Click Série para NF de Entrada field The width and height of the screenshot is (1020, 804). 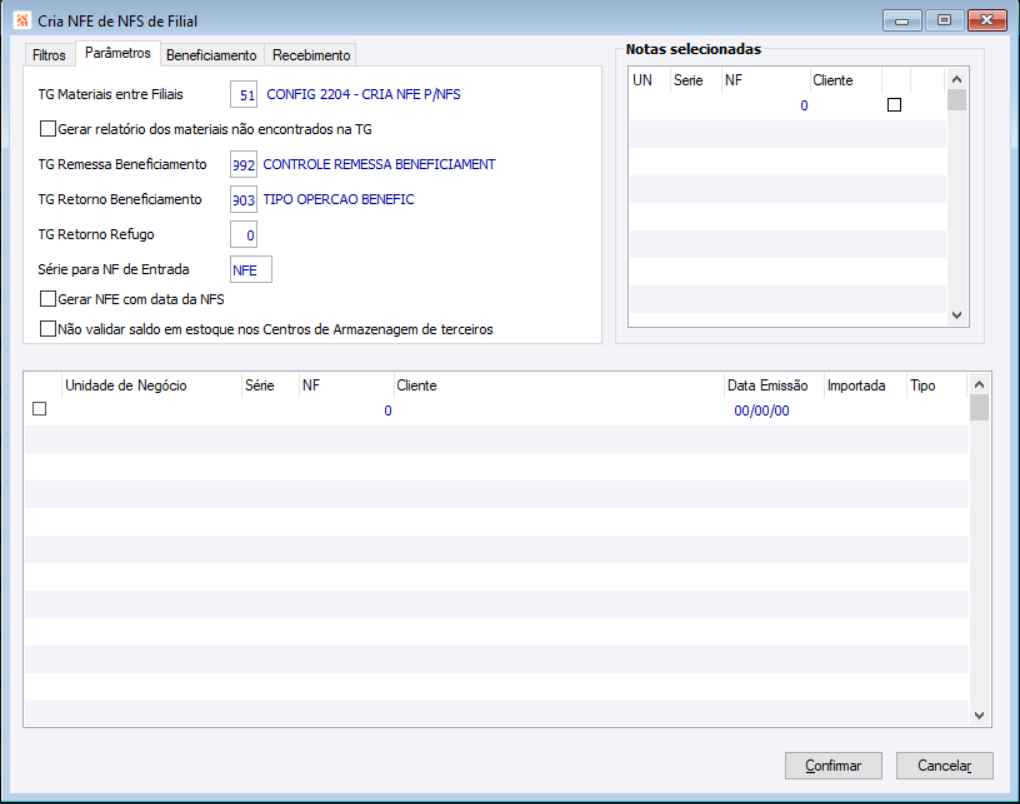[251, 270]
